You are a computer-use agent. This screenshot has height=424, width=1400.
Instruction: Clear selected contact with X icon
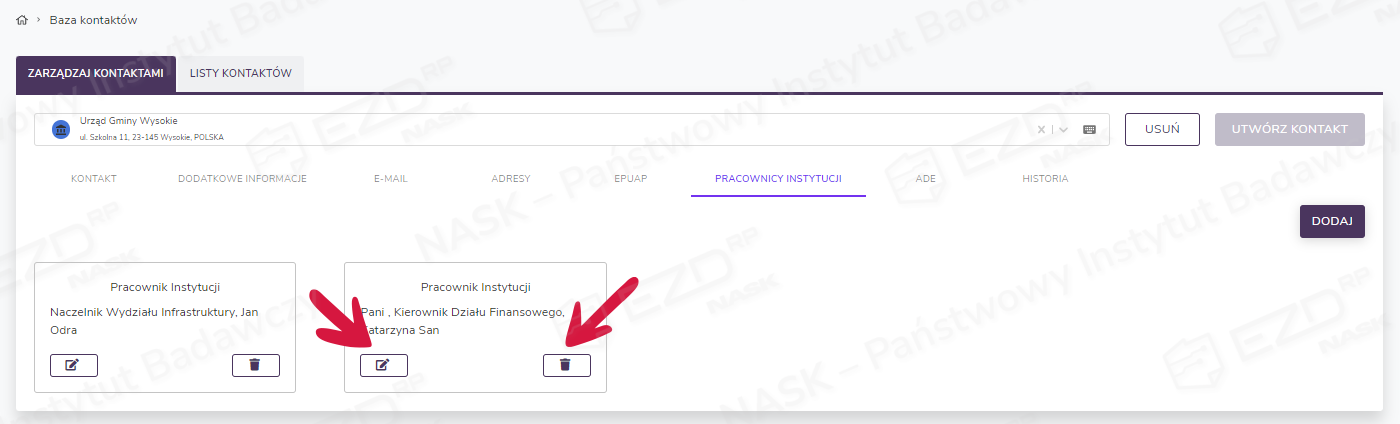pos(1041,129)
